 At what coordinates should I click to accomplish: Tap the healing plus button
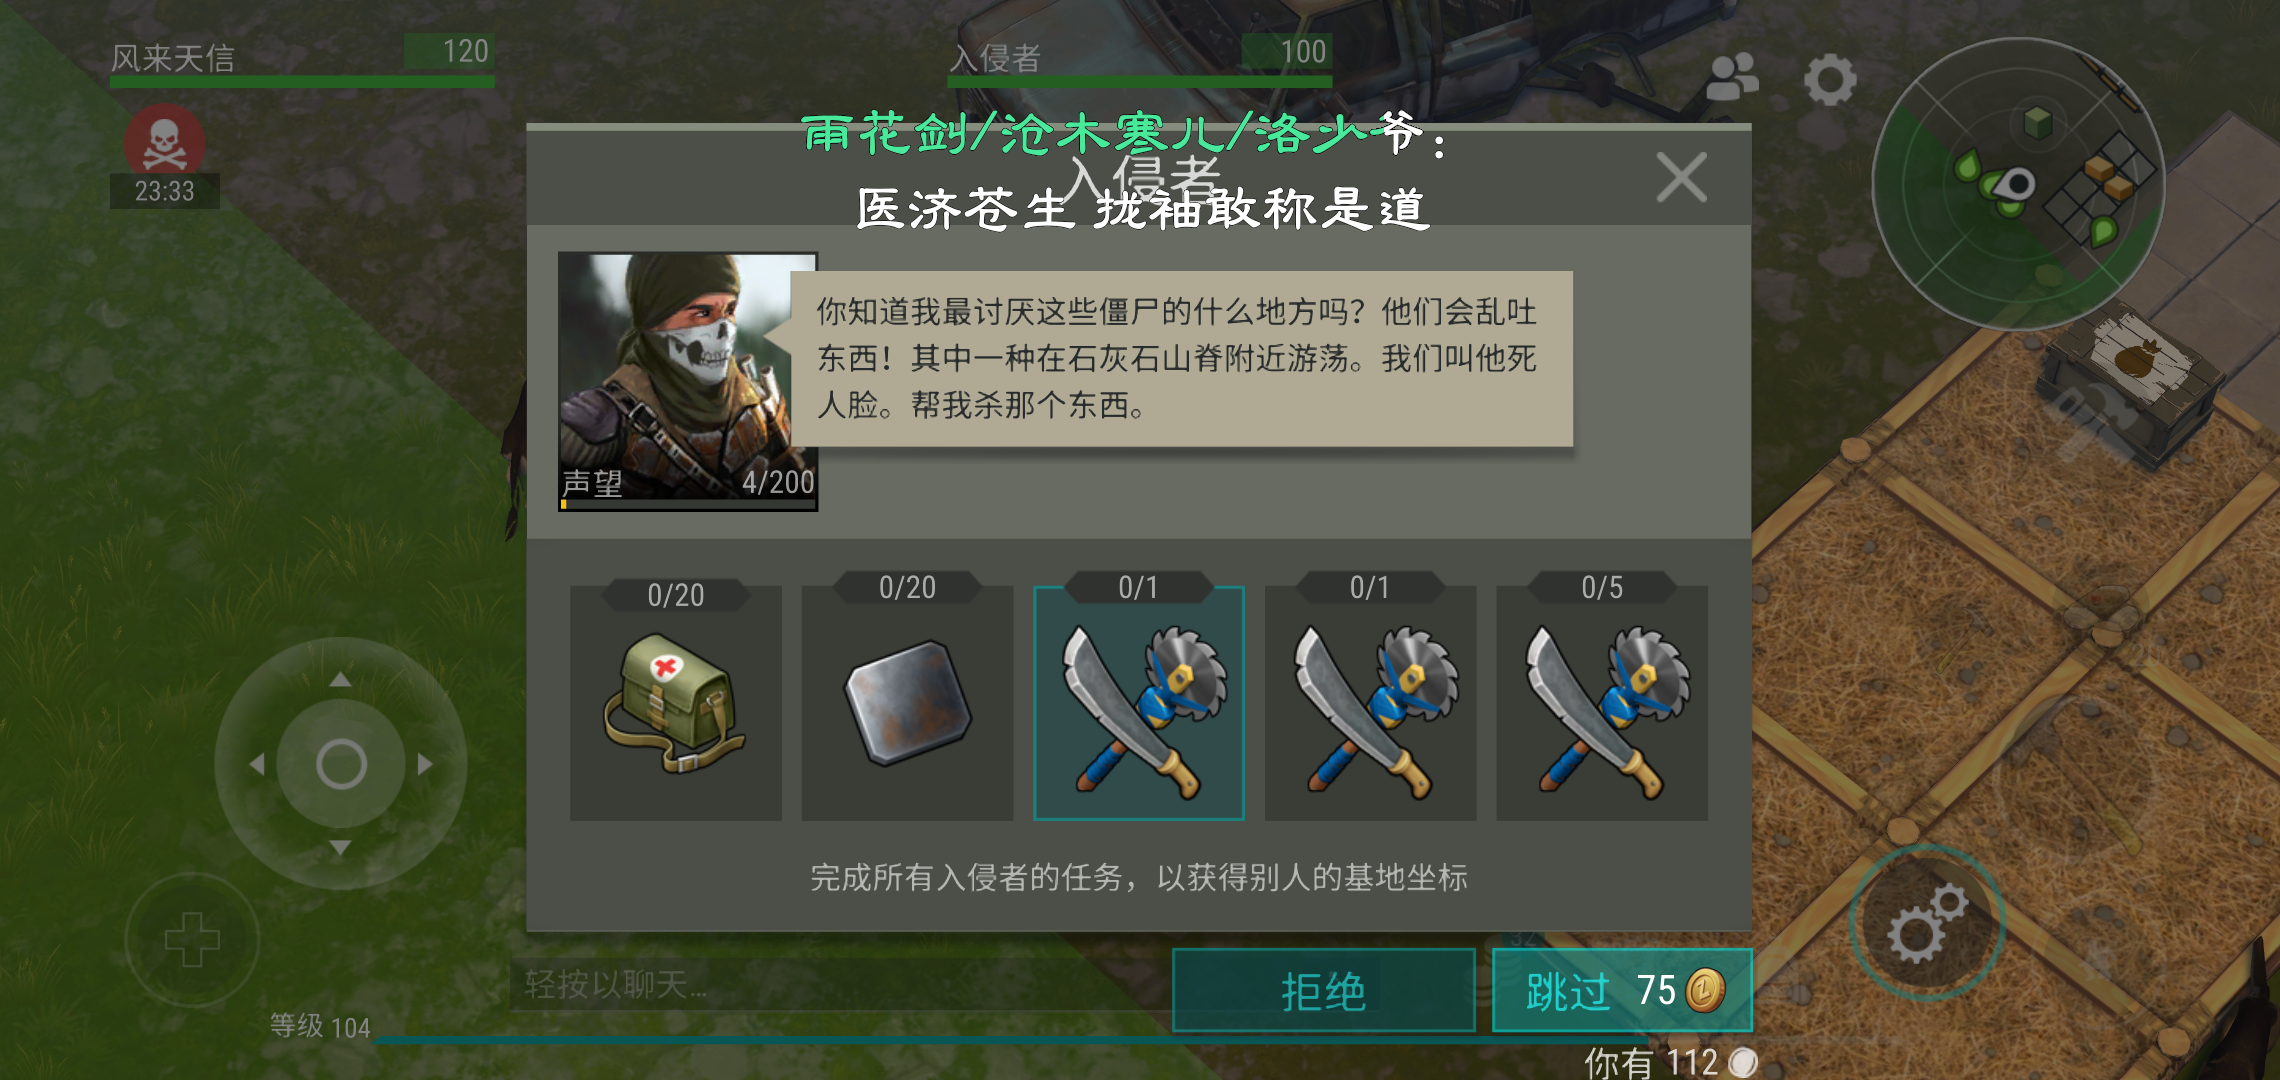coord(192,940)
